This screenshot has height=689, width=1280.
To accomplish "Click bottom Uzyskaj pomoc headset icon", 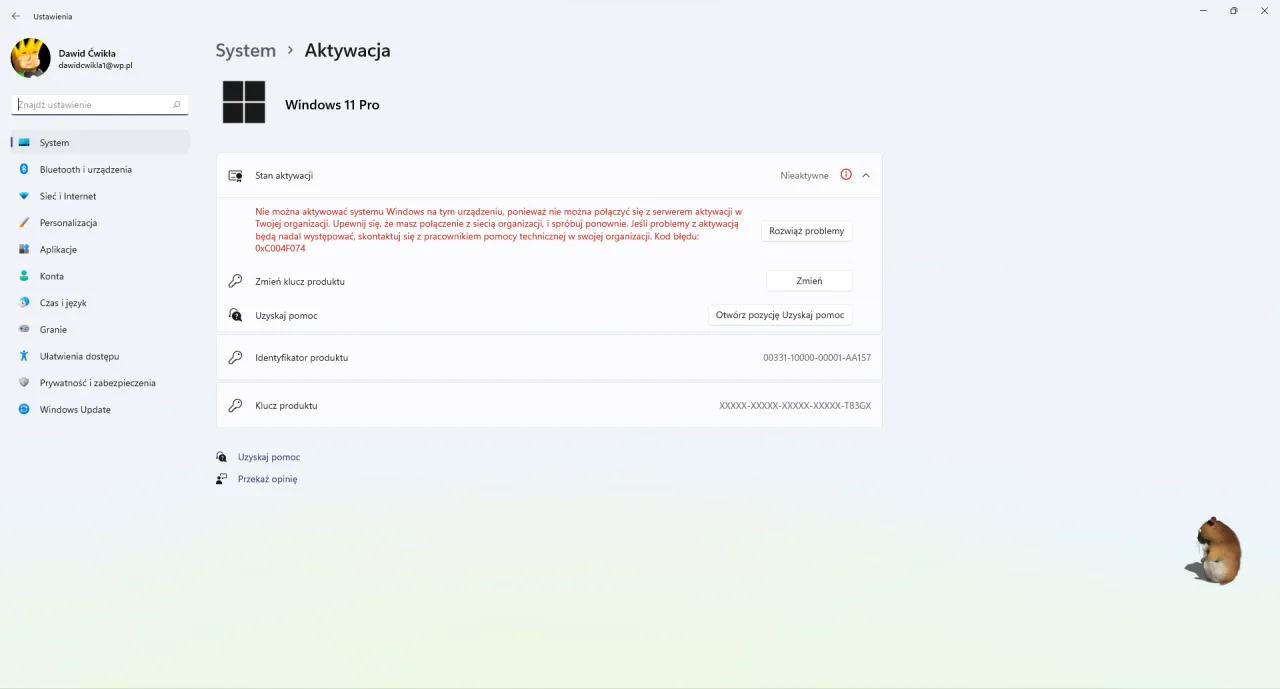I will click(x=222, y=457).
